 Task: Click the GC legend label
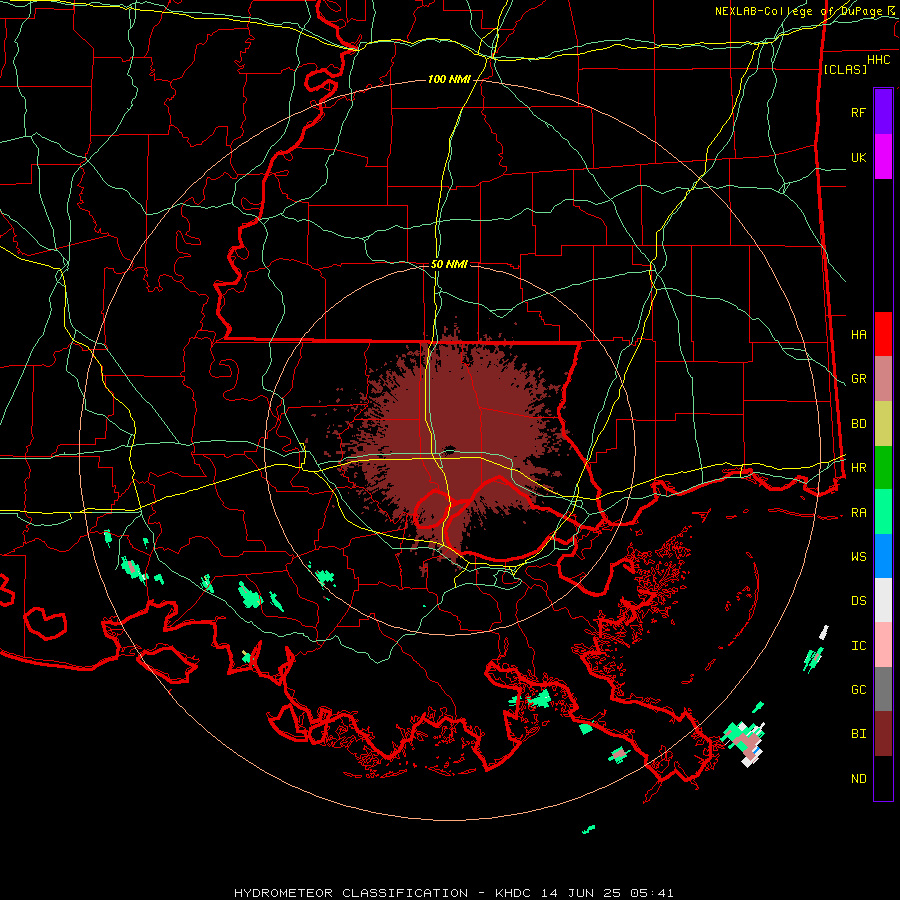[x=858, y=690]
